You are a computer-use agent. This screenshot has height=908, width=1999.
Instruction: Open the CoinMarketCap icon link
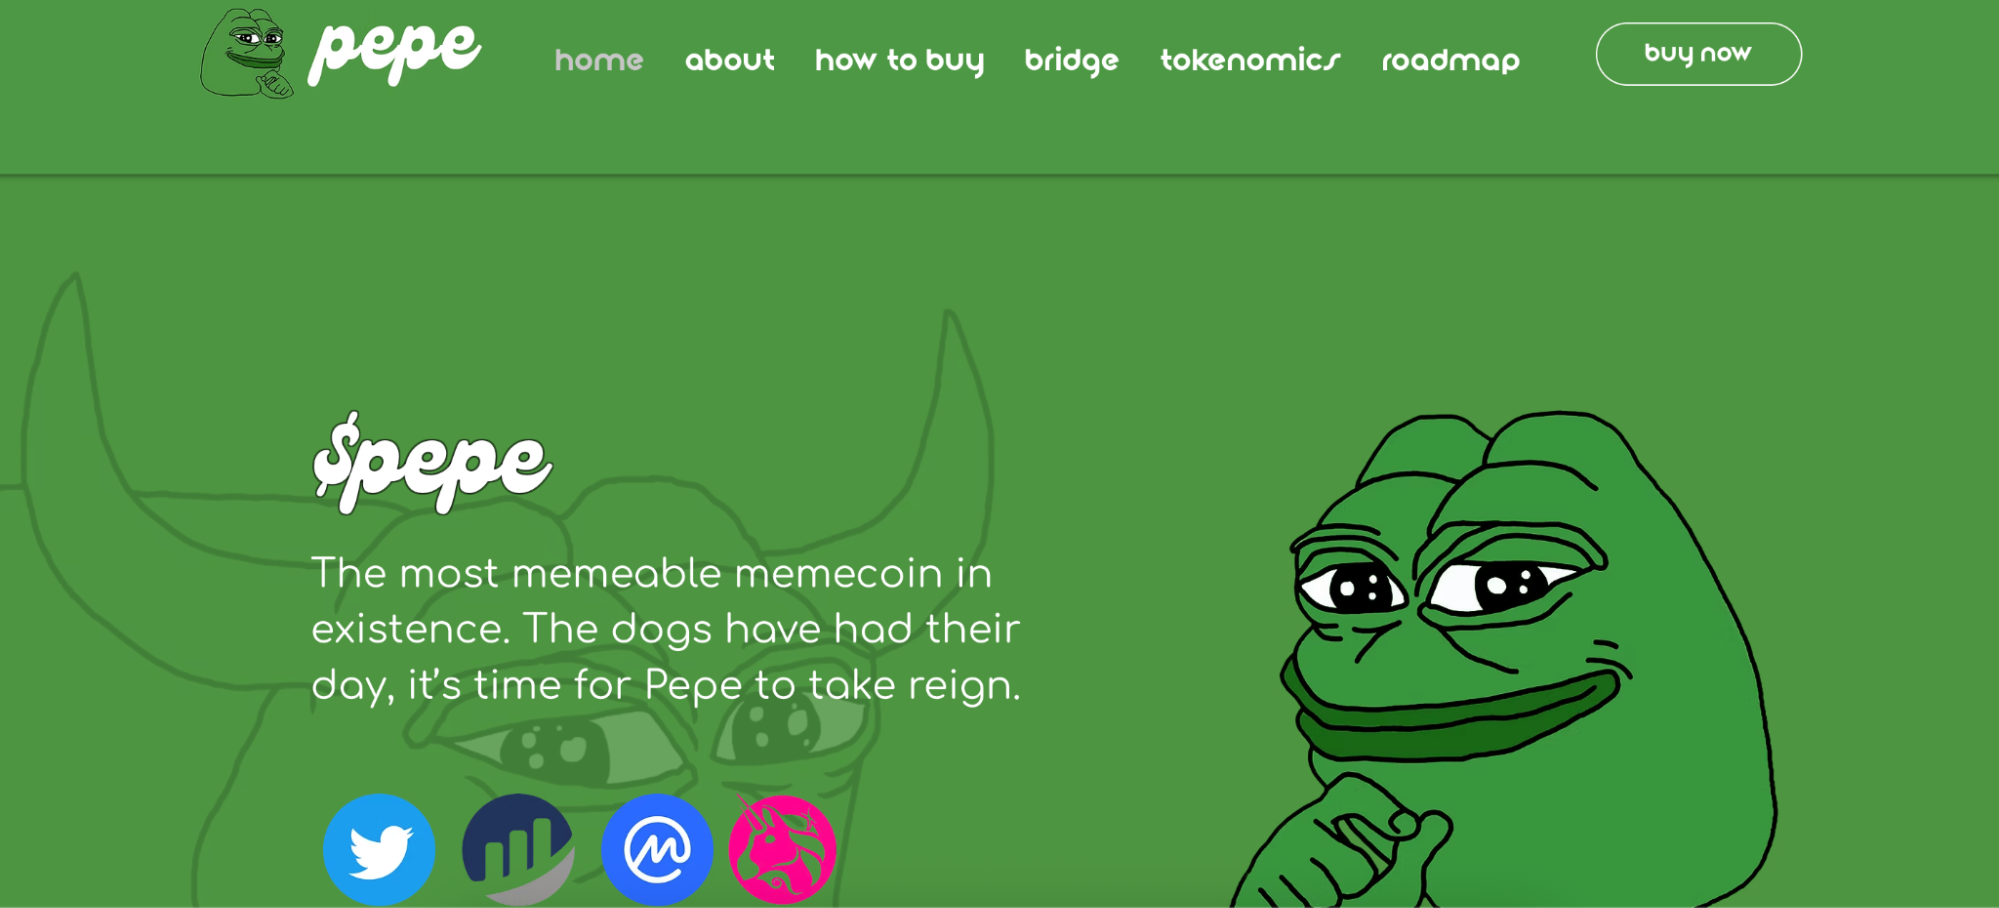point(657,849)
